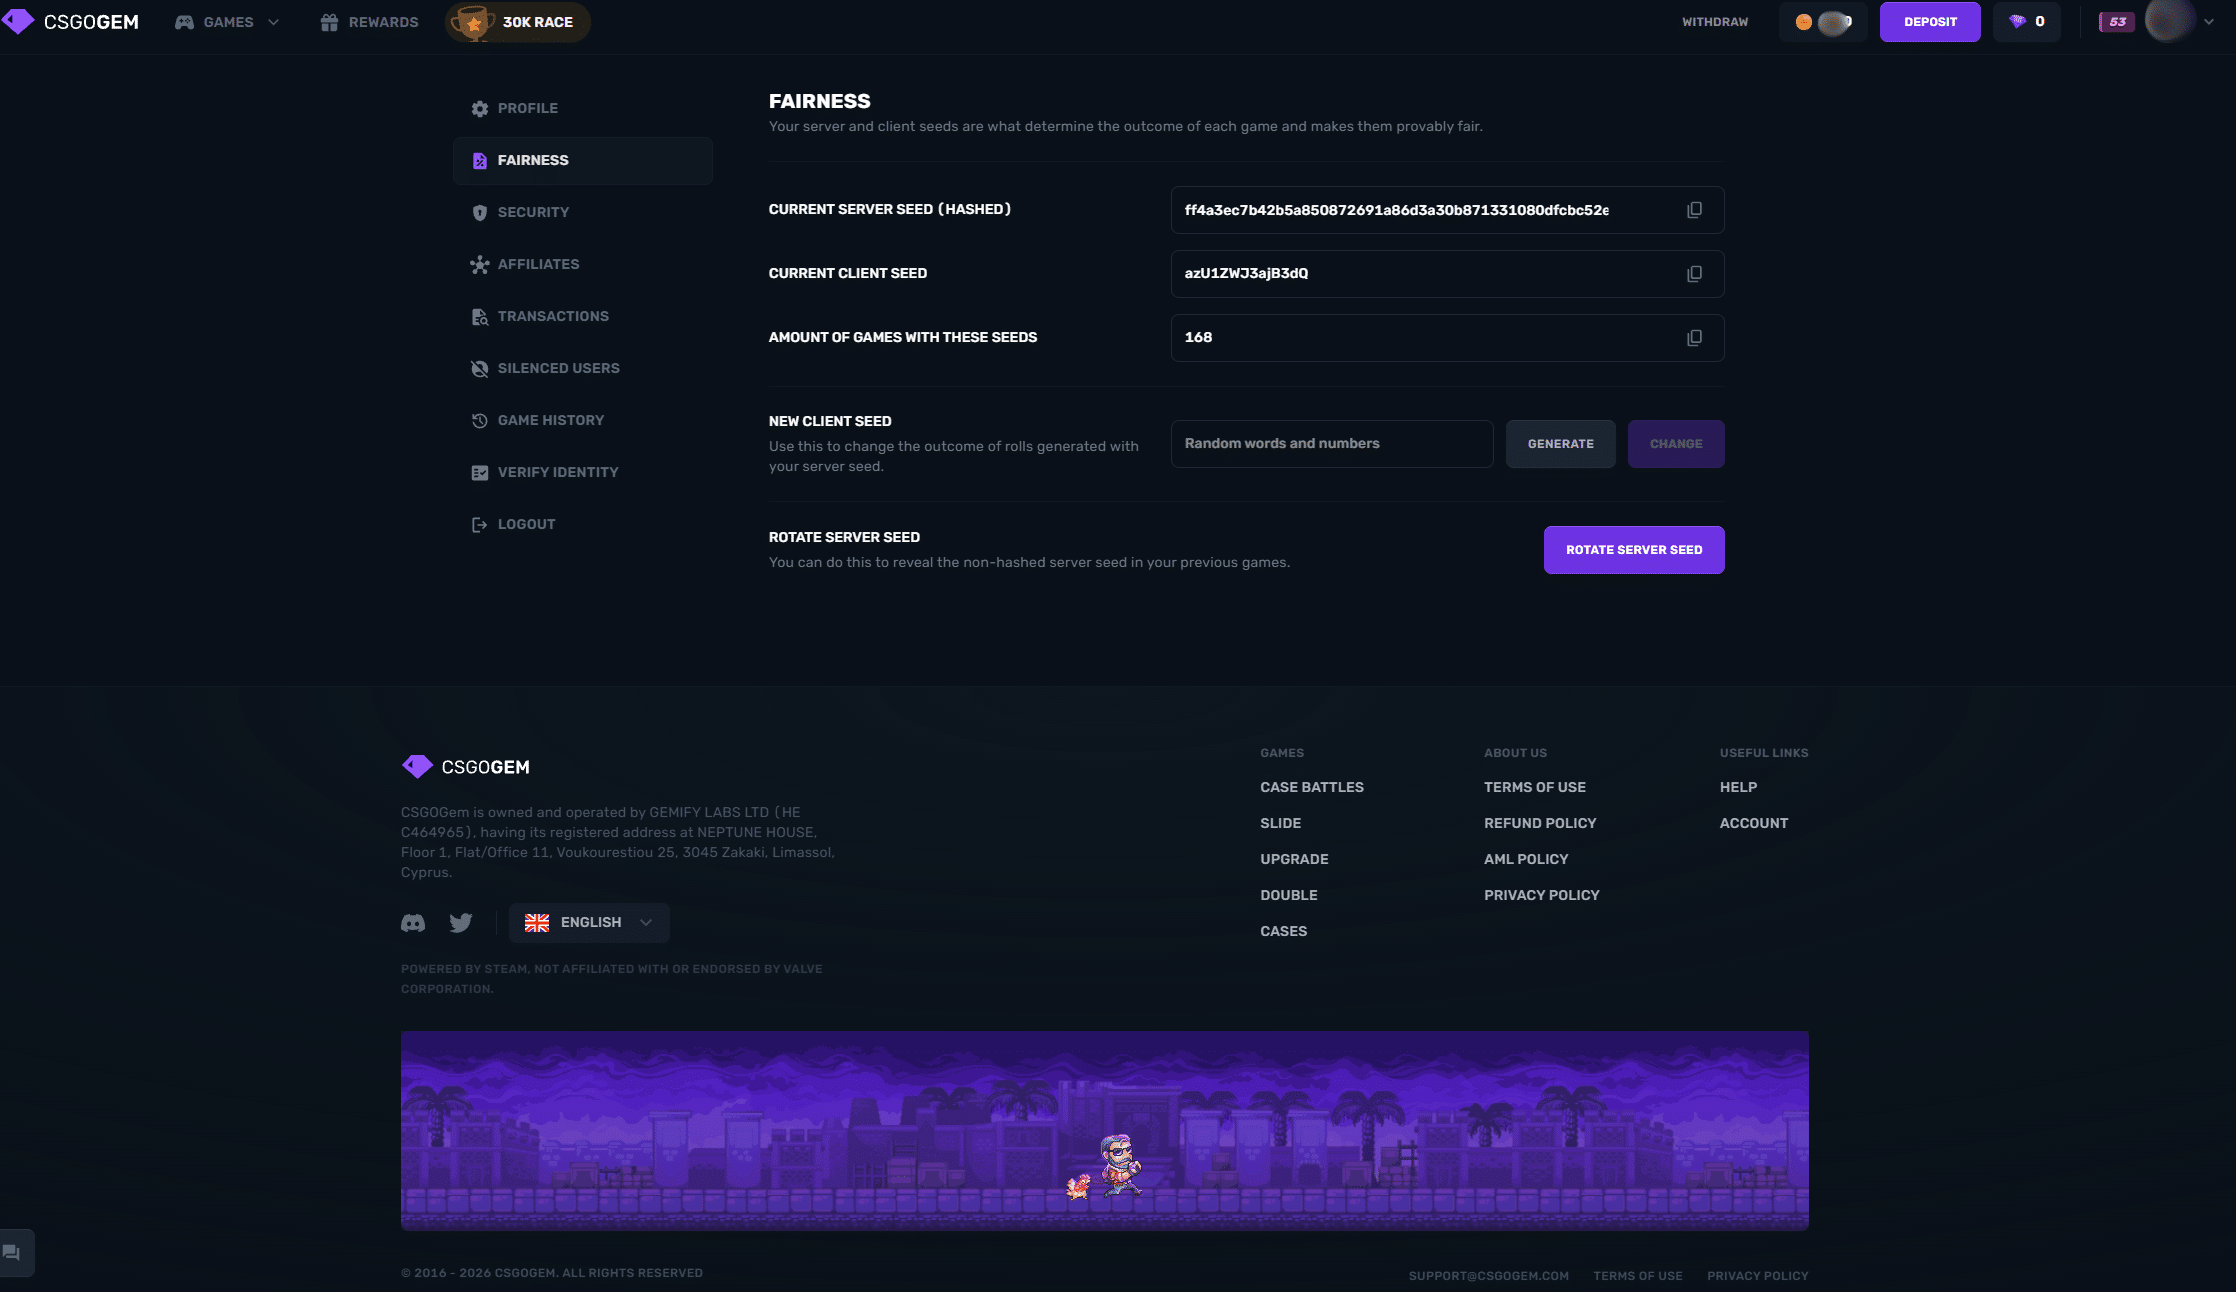Open the chat bubble icon

12,1253
